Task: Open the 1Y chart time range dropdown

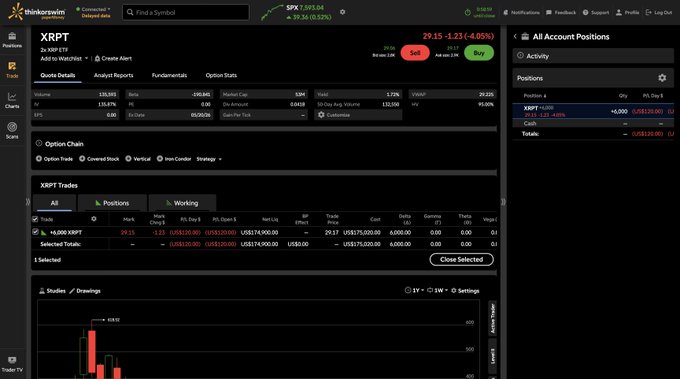Action: (414, 291)
